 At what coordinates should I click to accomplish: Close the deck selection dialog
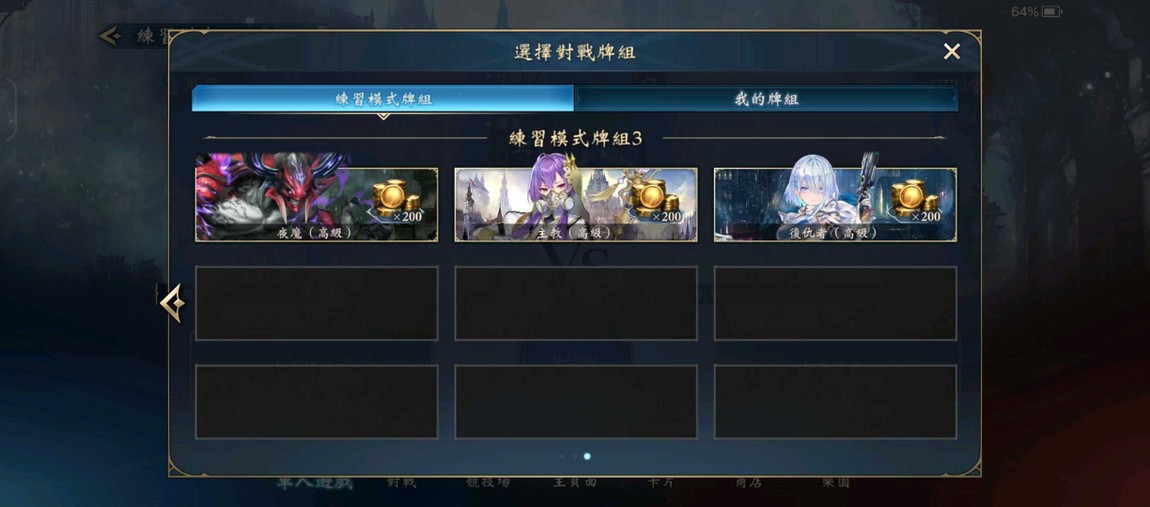(951, 51)
